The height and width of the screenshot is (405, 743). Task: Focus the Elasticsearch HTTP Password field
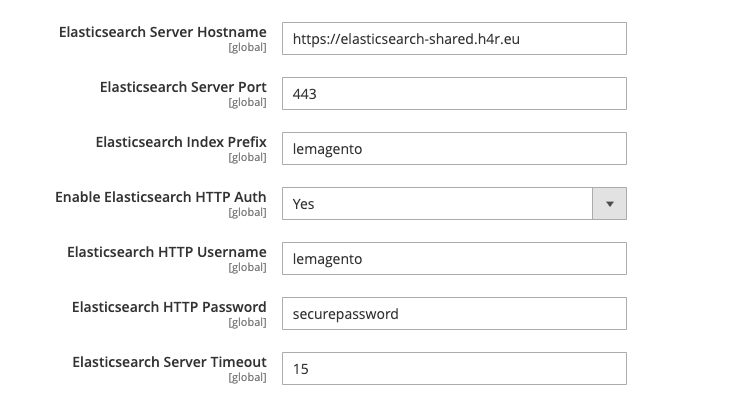pos(453,314)
